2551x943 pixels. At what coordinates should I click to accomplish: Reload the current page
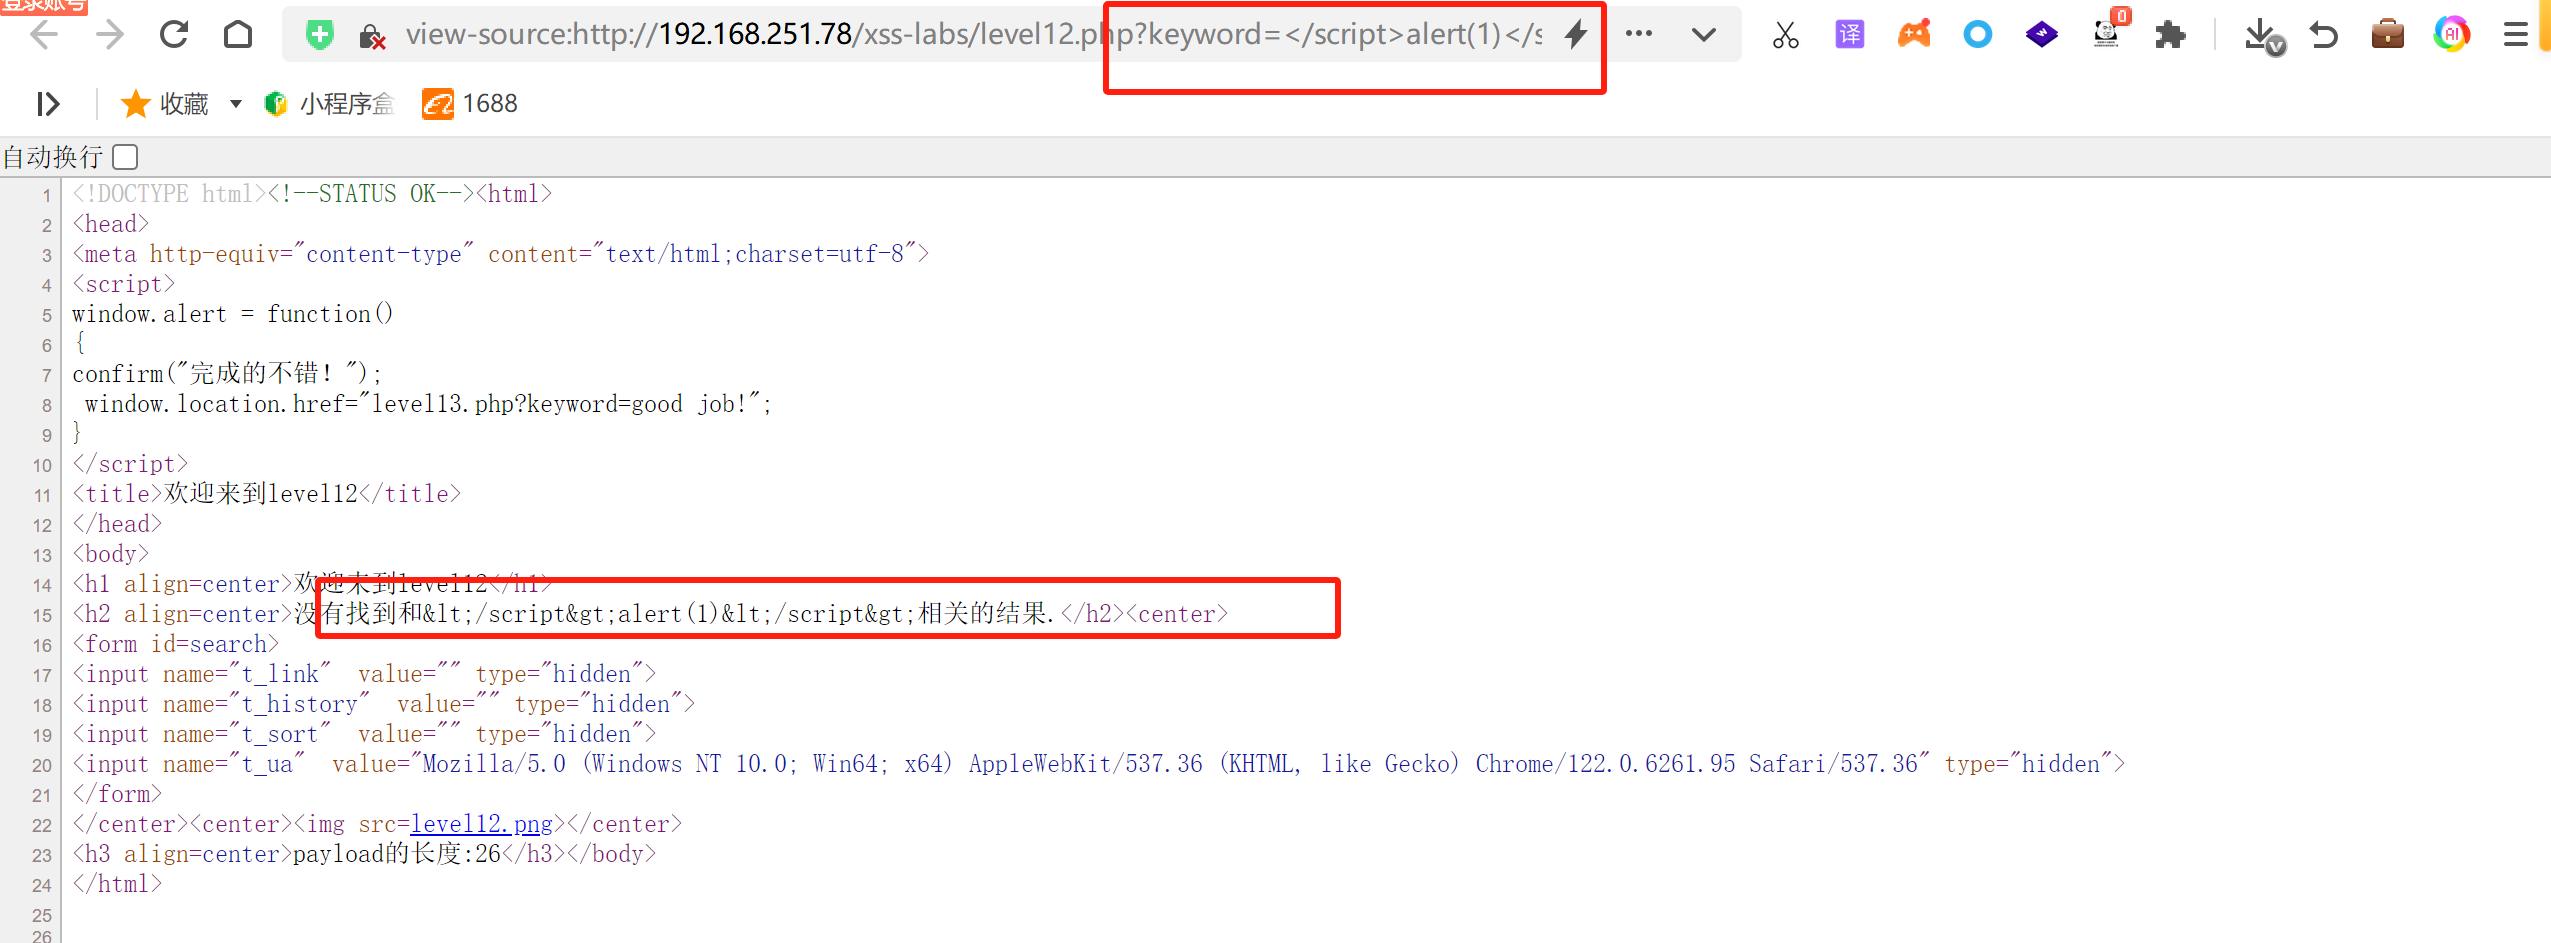click(174, 35)
